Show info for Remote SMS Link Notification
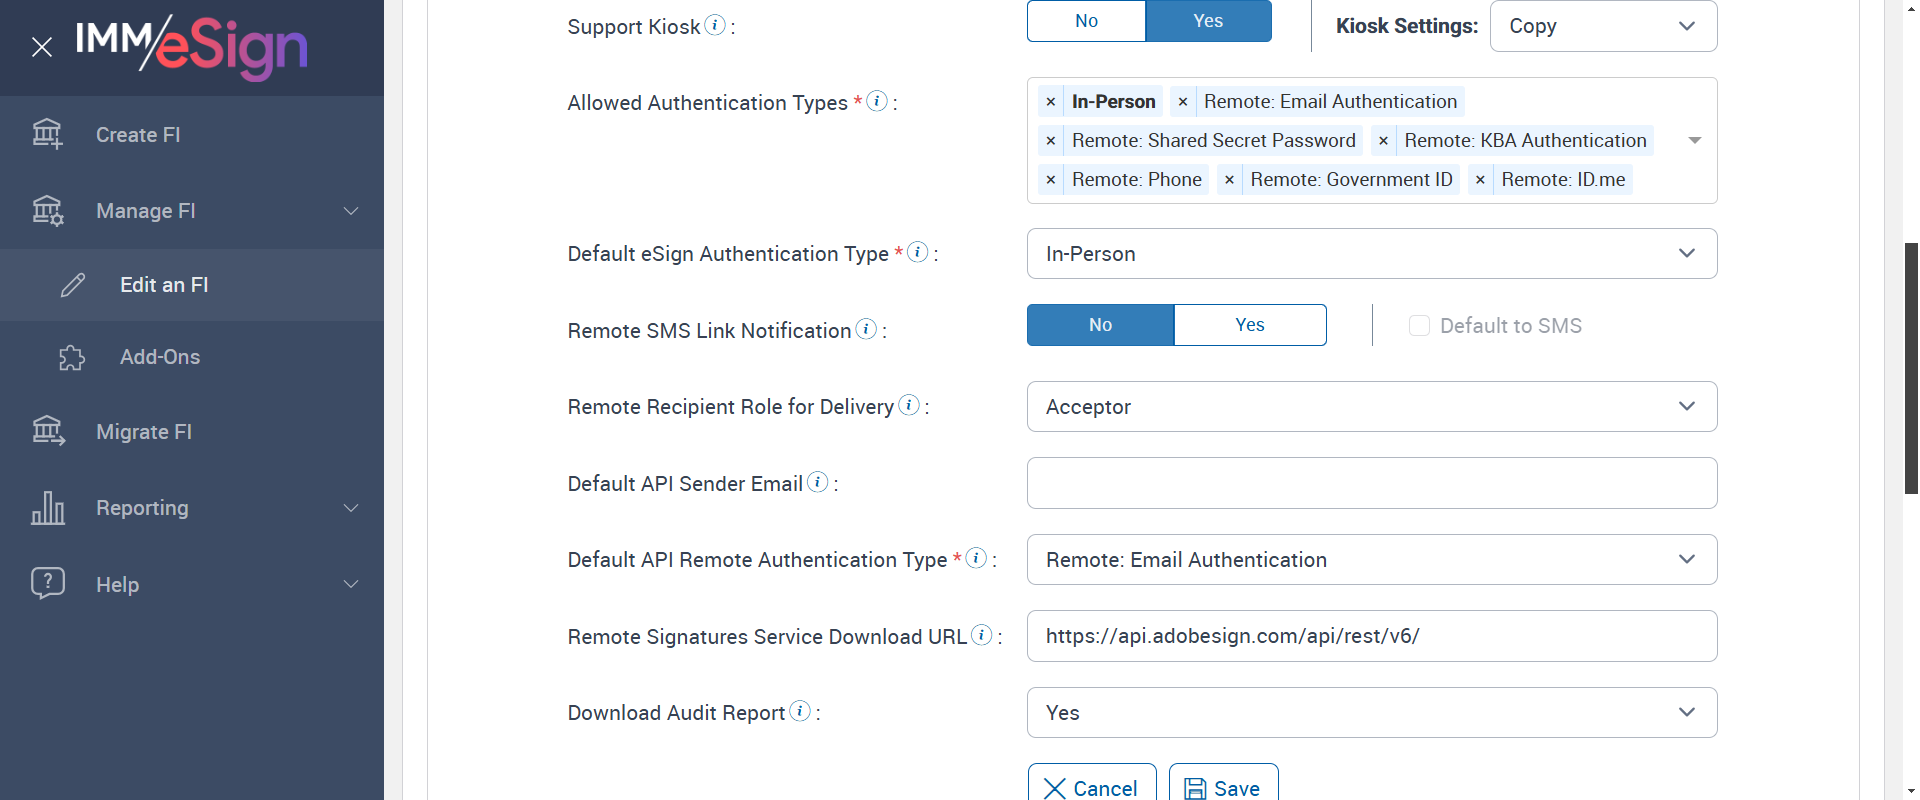 [866, 329]
